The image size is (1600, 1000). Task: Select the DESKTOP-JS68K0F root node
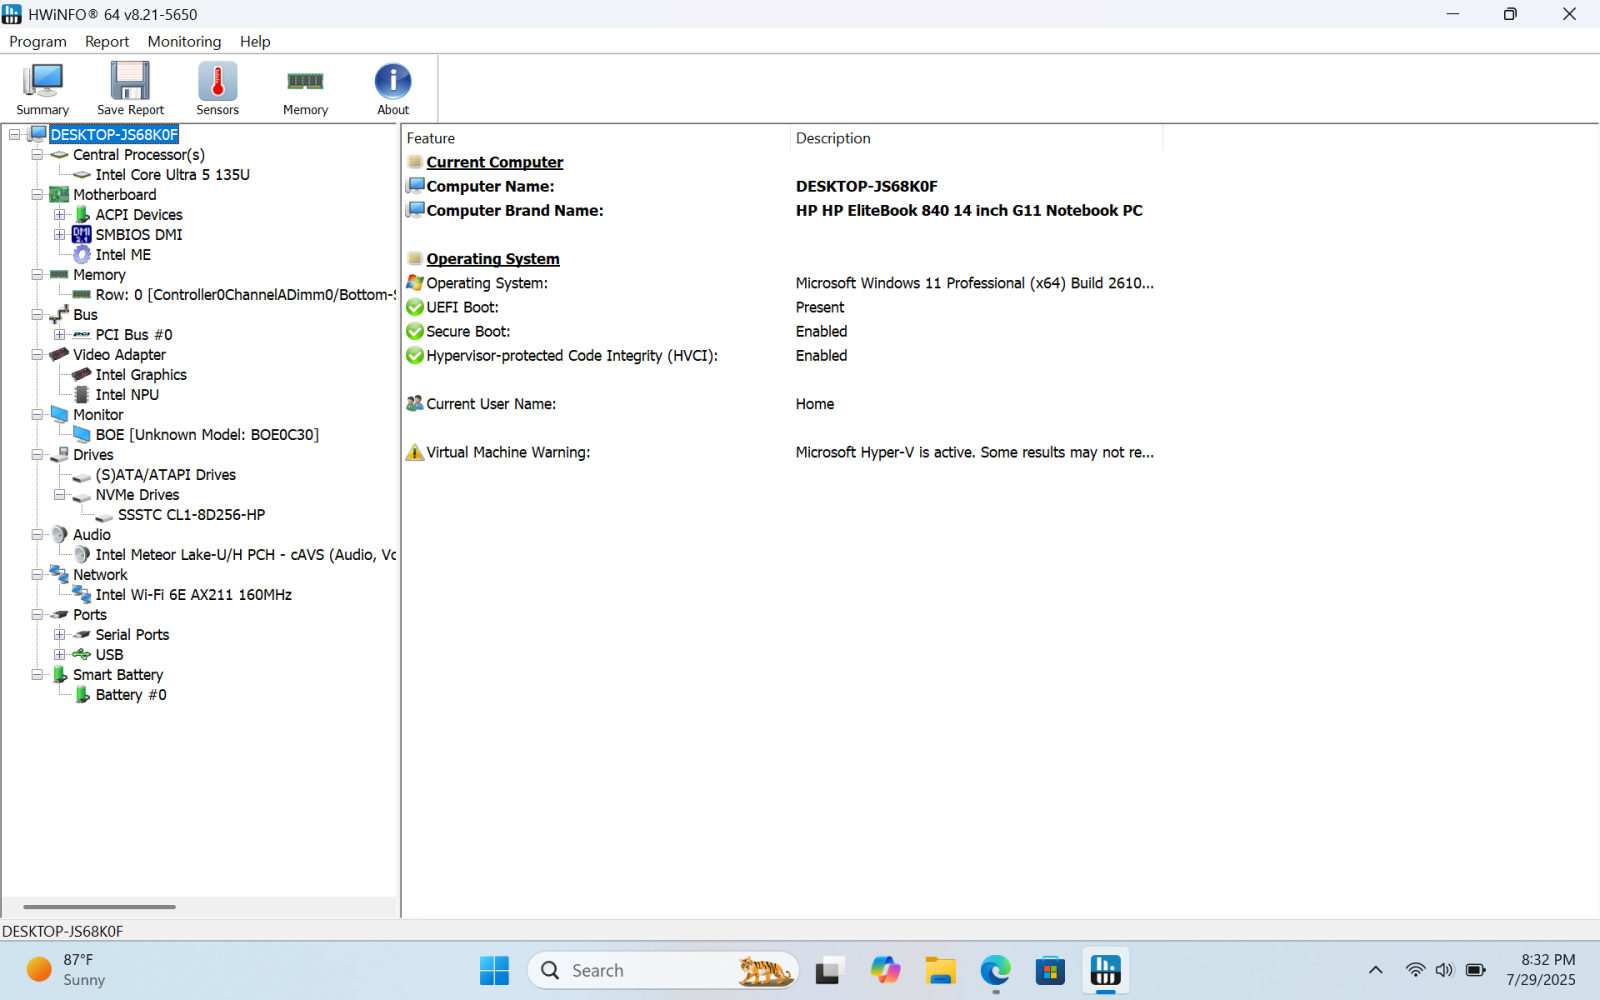point(114,135)
